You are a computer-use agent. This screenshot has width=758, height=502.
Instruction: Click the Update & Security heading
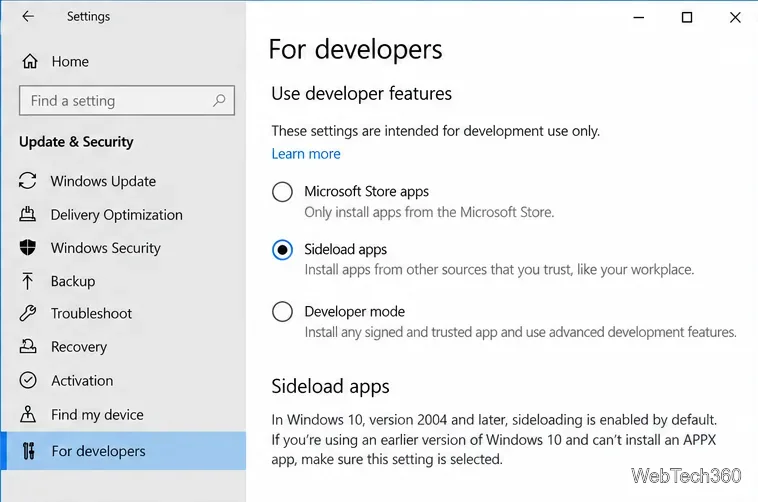(x=76, y=142)
